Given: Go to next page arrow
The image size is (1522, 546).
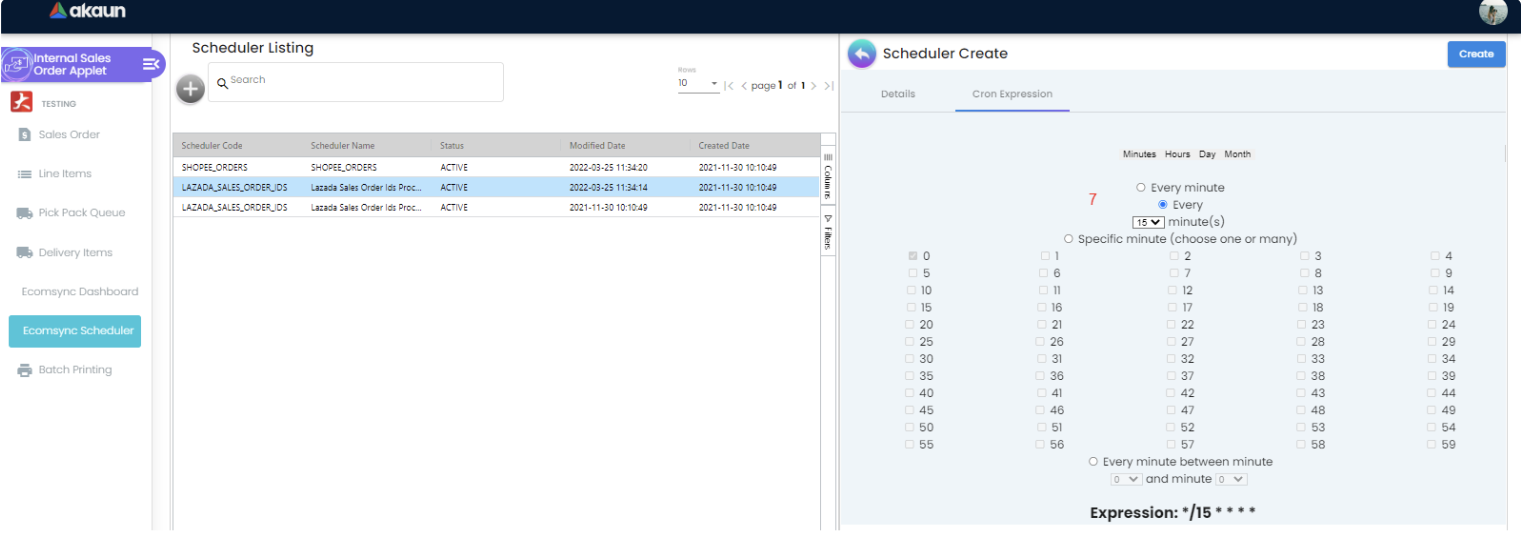Looking at the screenshot, I should coord(813,86).
